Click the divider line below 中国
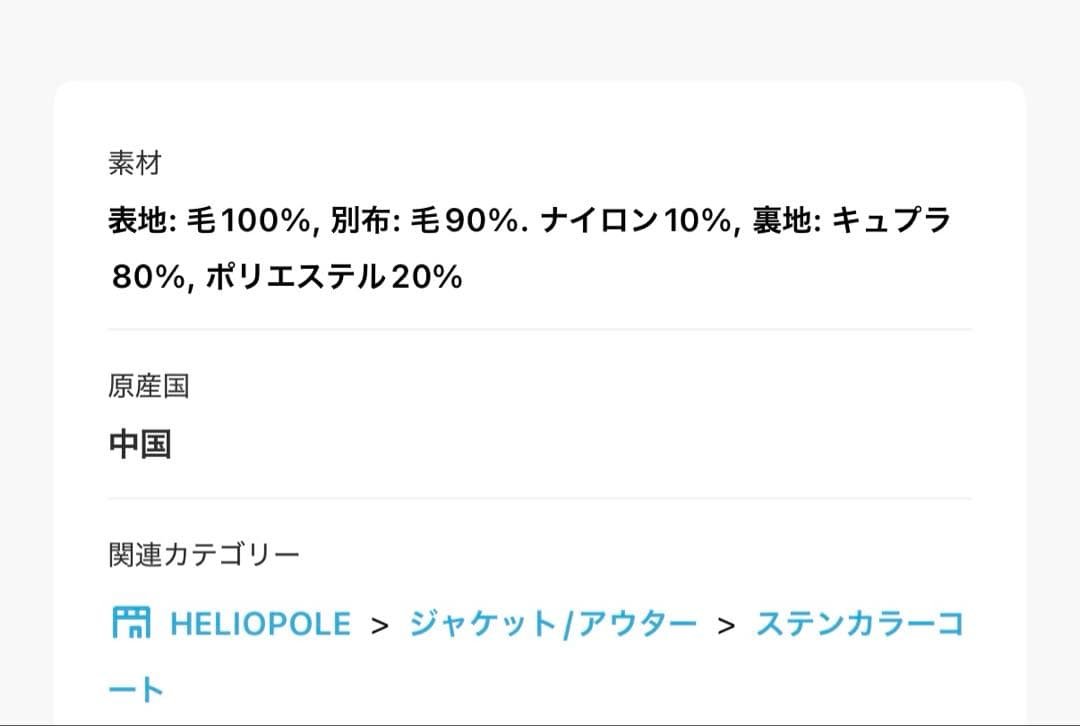The width and height of the screenshot is (1080, 726). tap(540, 498)
